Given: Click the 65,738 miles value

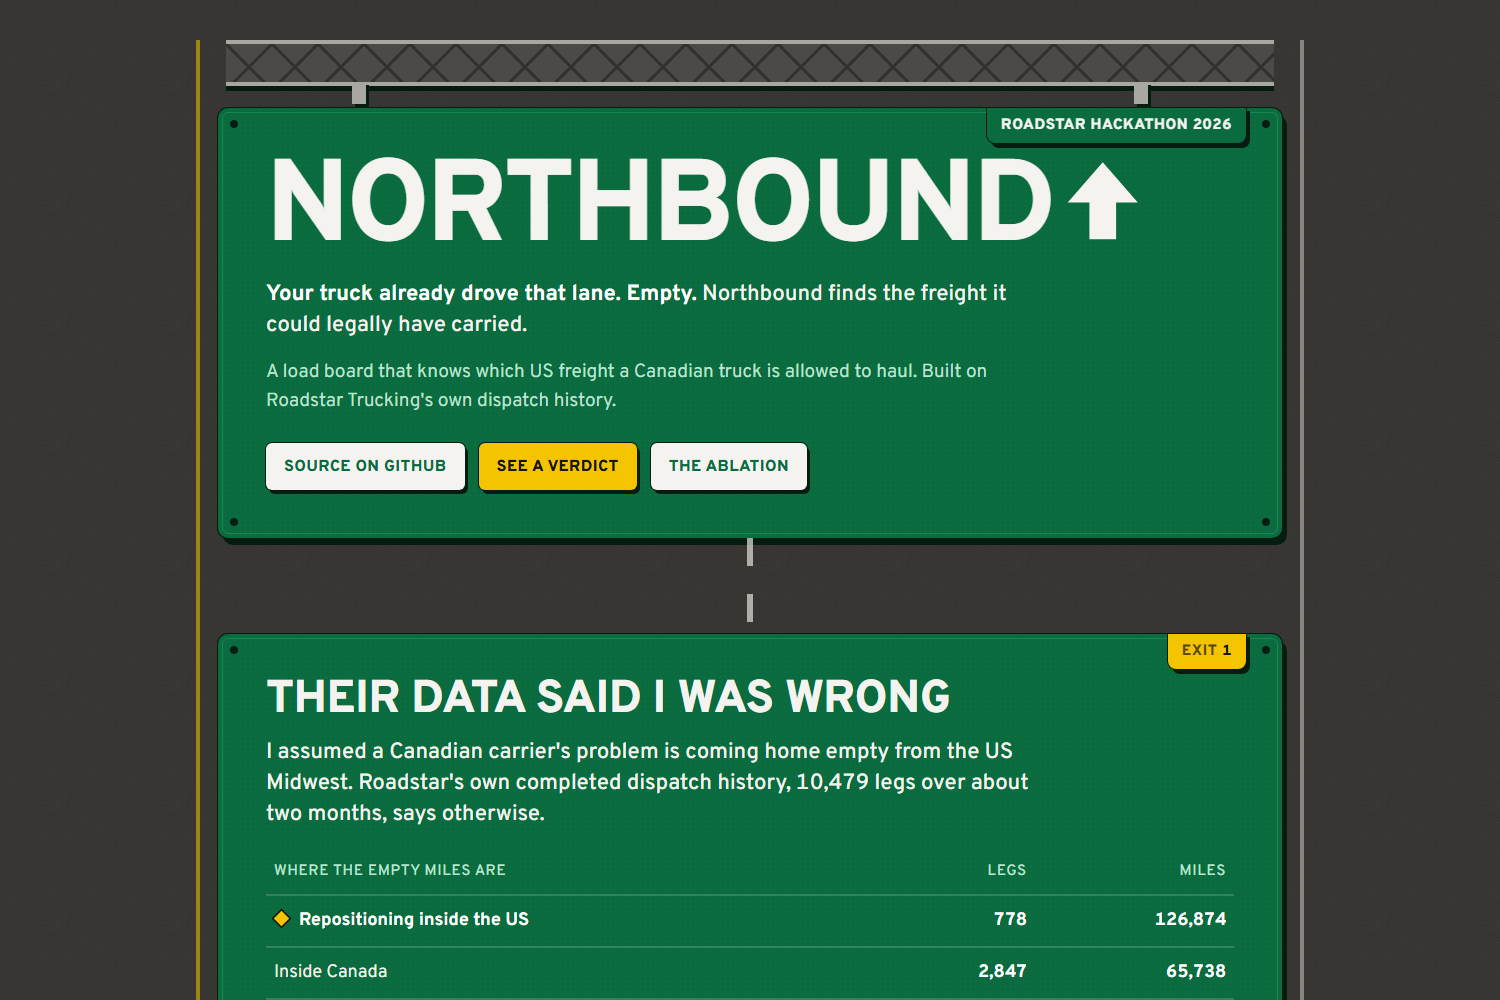Looking at the screenshot, I should [x=1196, y=971].
